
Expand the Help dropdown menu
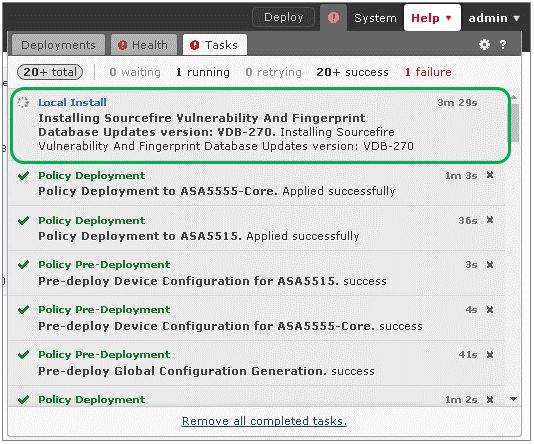coord(432,18)
